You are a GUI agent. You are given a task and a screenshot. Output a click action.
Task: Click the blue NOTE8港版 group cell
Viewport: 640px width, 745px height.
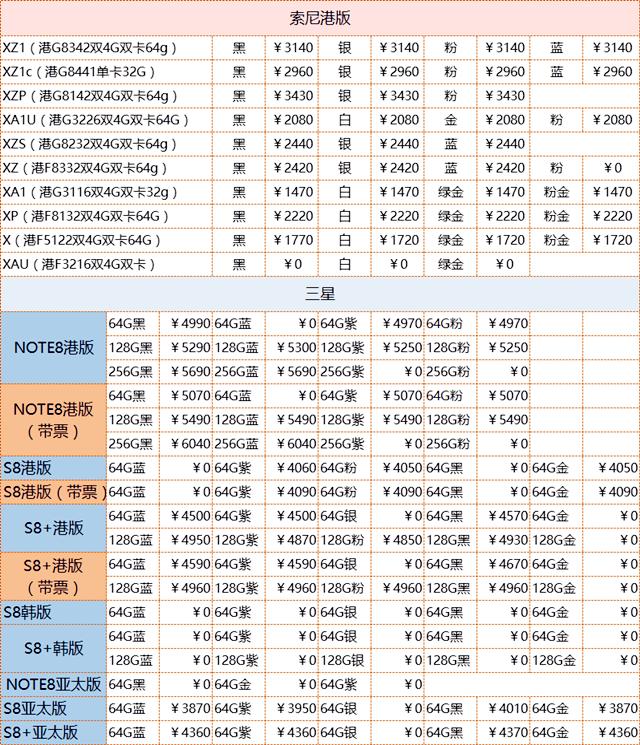[x=54, y=347]
